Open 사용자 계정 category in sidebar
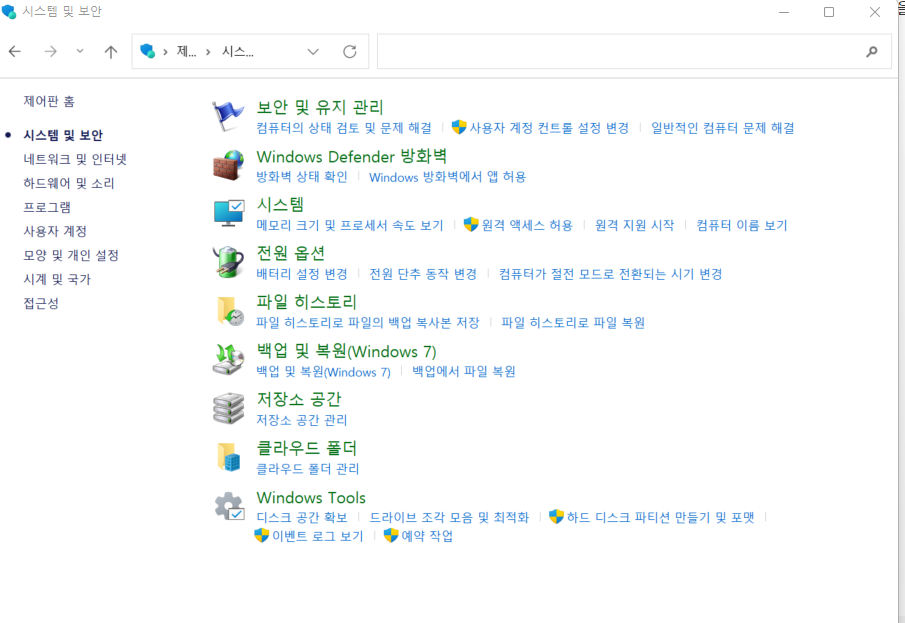Screen dimensions: 905x623 pos(55,232)
